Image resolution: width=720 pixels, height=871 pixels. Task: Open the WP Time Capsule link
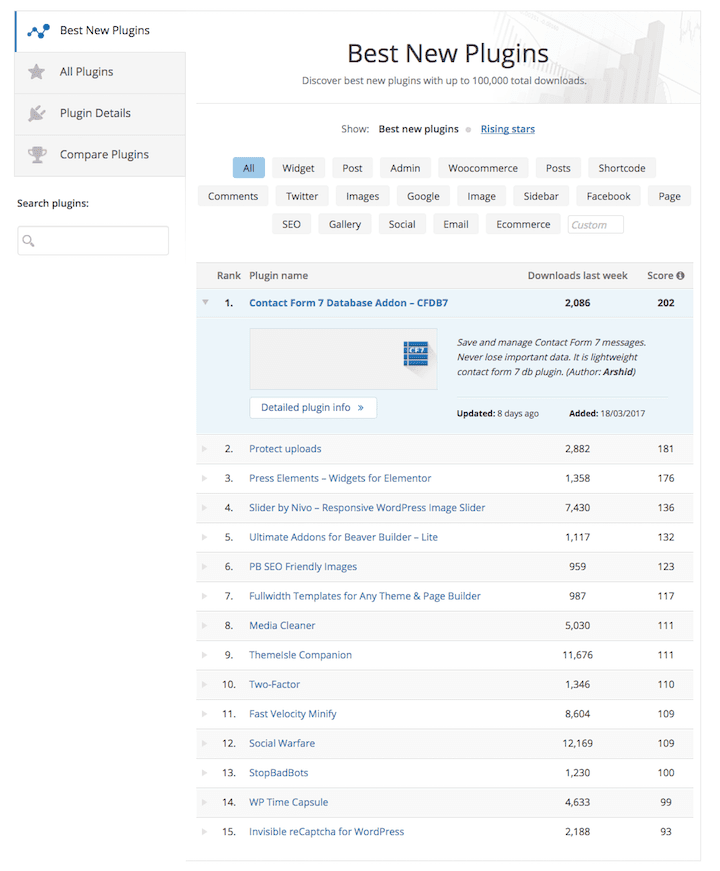point(288,802)
